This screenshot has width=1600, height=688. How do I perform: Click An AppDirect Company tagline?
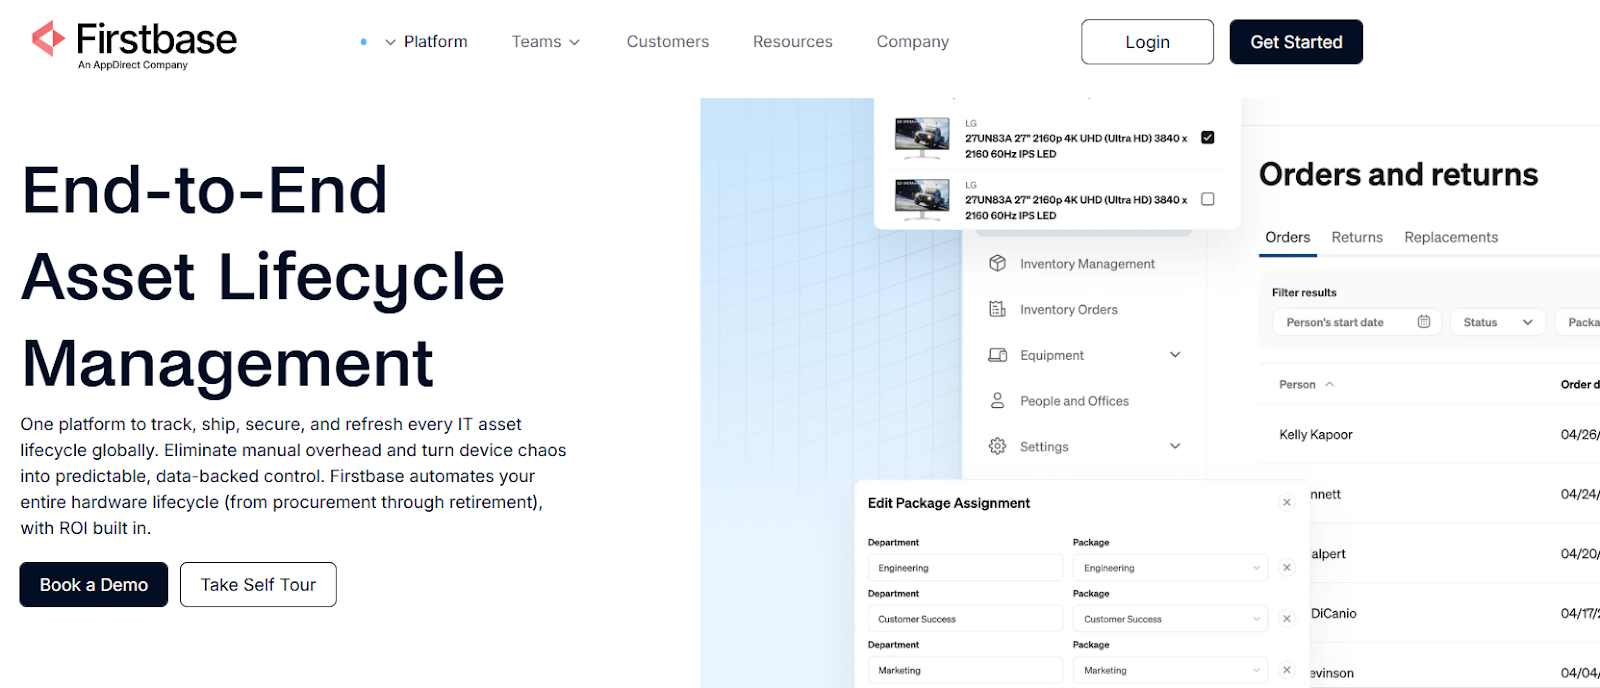click(x=133, y=65)
